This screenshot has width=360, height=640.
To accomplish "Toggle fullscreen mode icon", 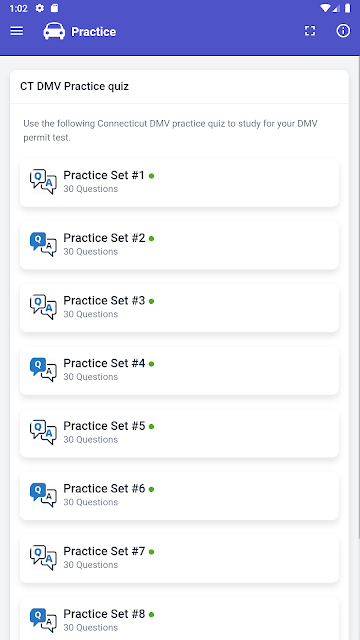I will 310,31.
